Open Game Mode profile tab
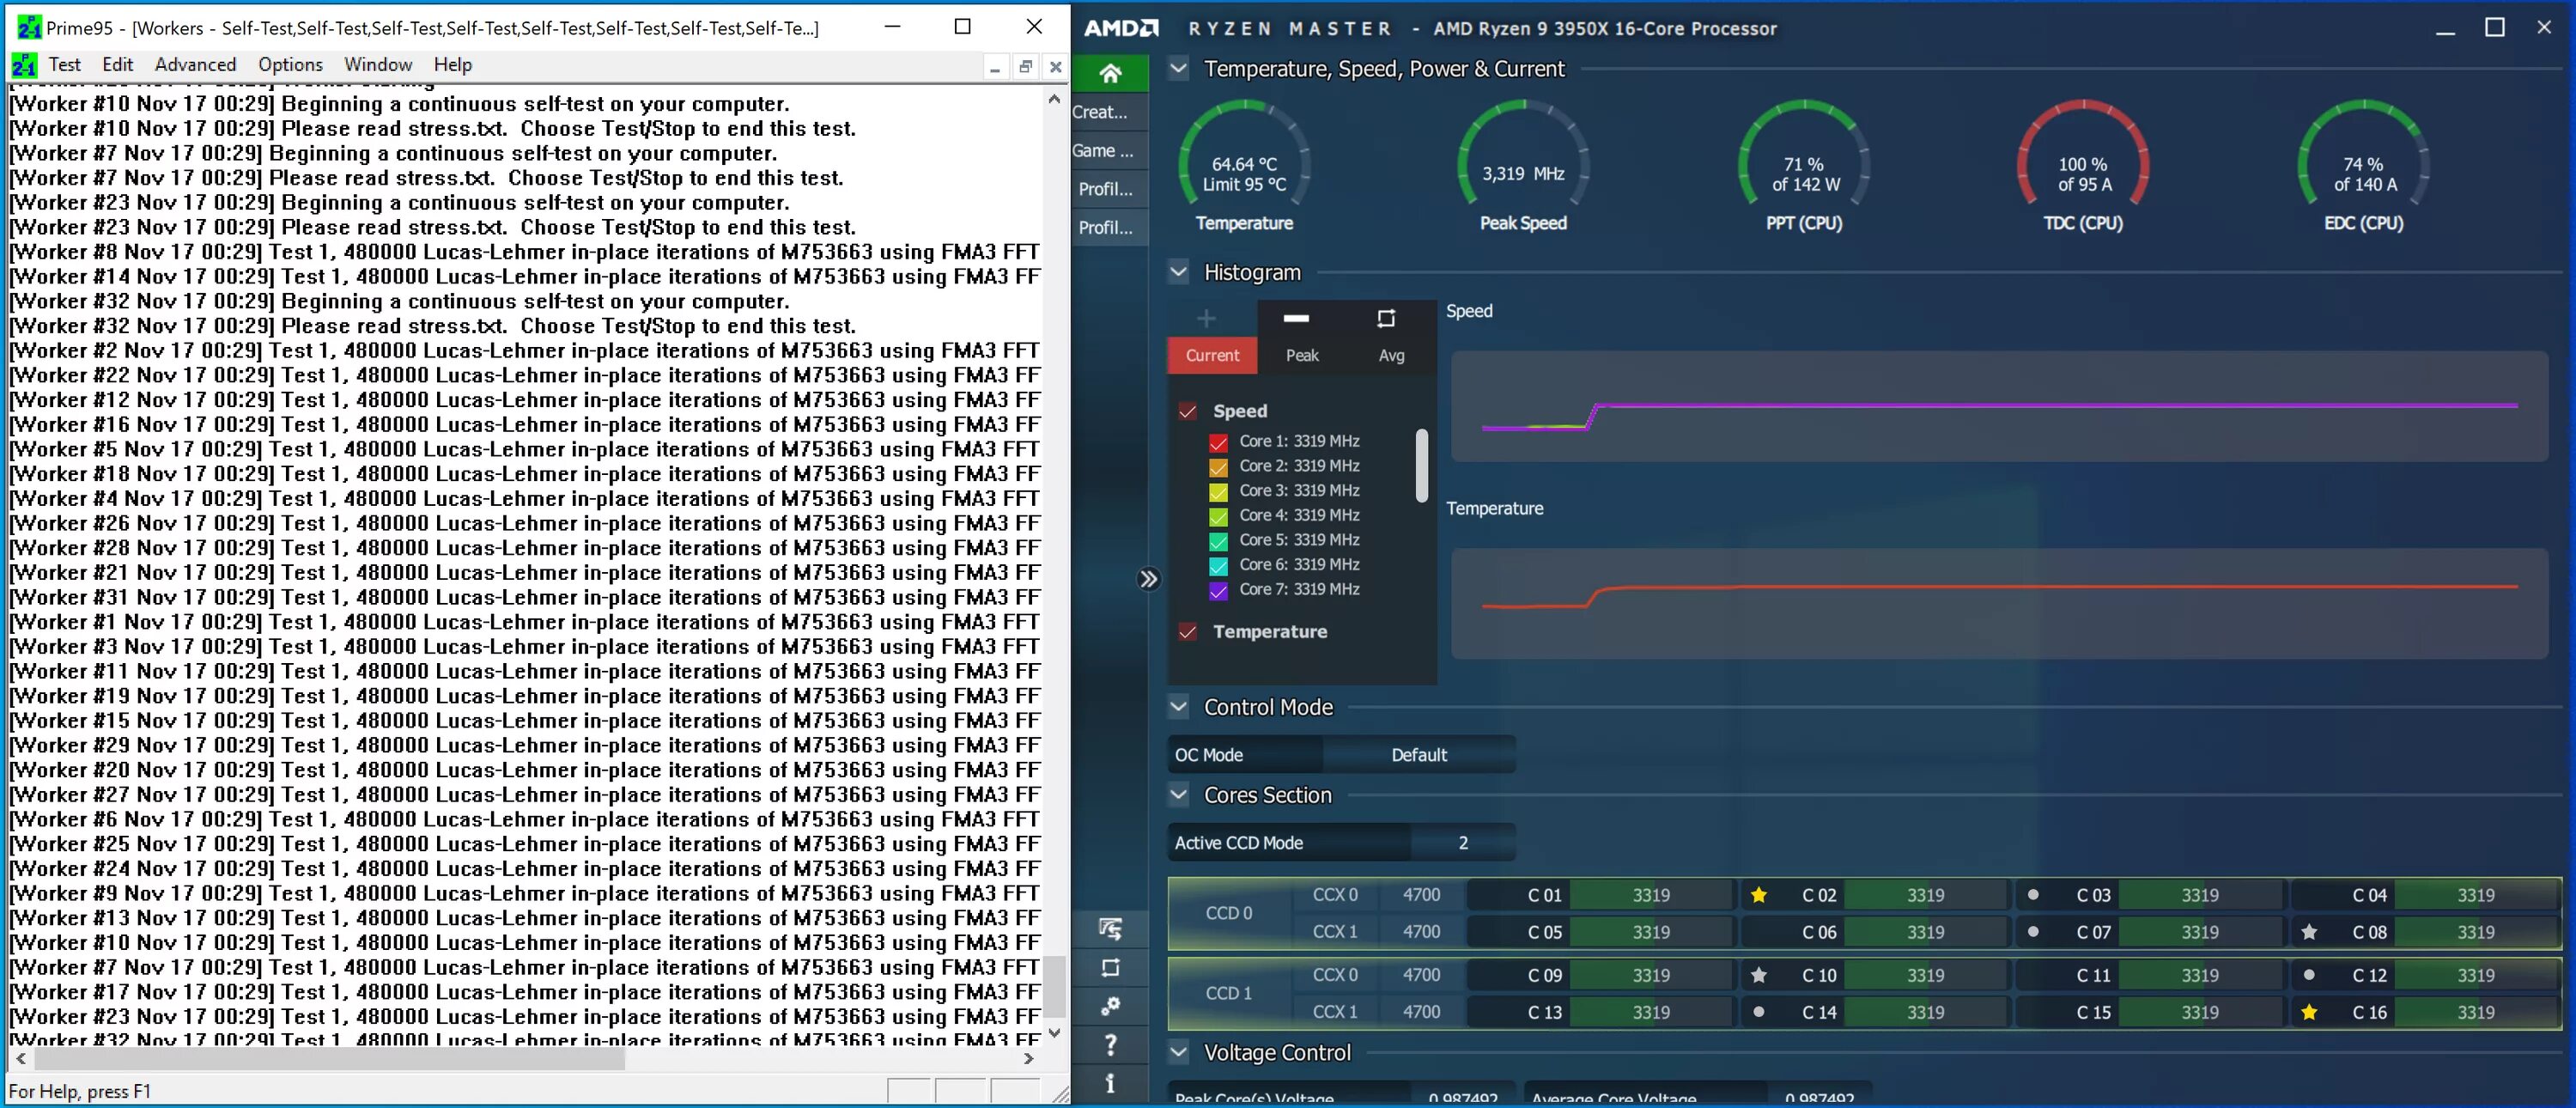 (1110, 150)
